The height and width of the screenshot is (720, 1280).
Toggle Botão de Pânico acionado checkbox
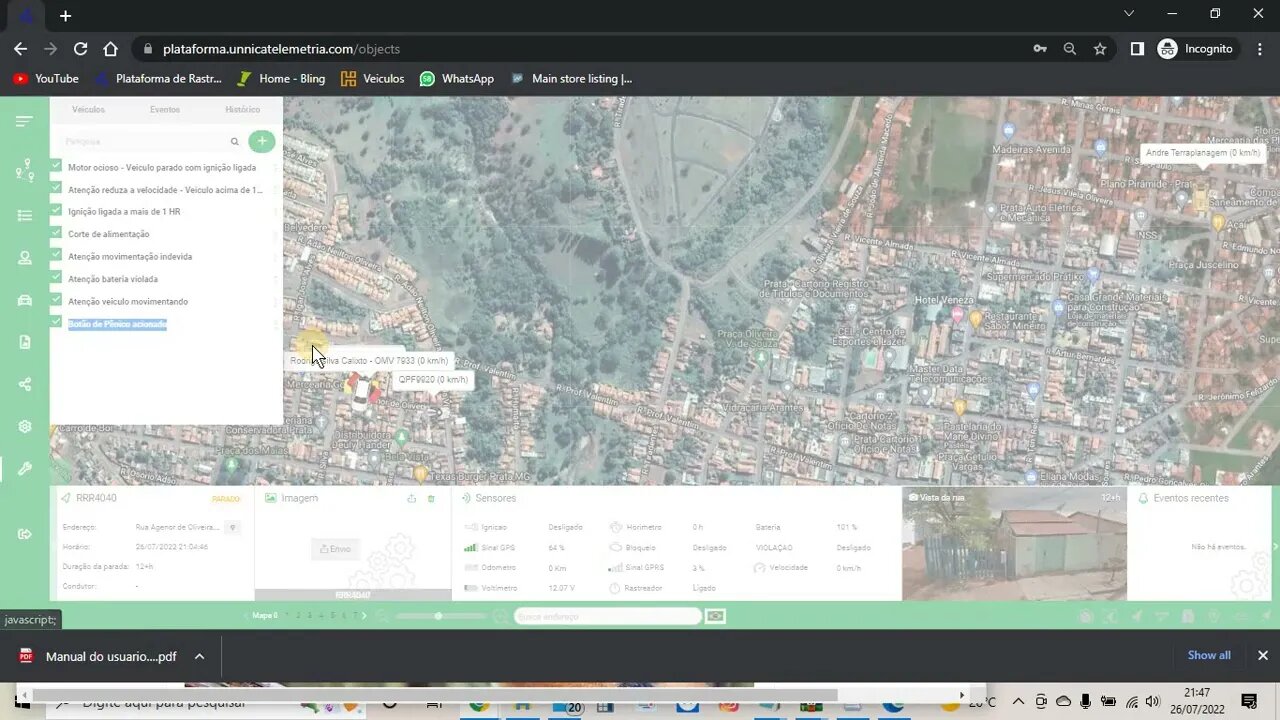tap(56, 322)
